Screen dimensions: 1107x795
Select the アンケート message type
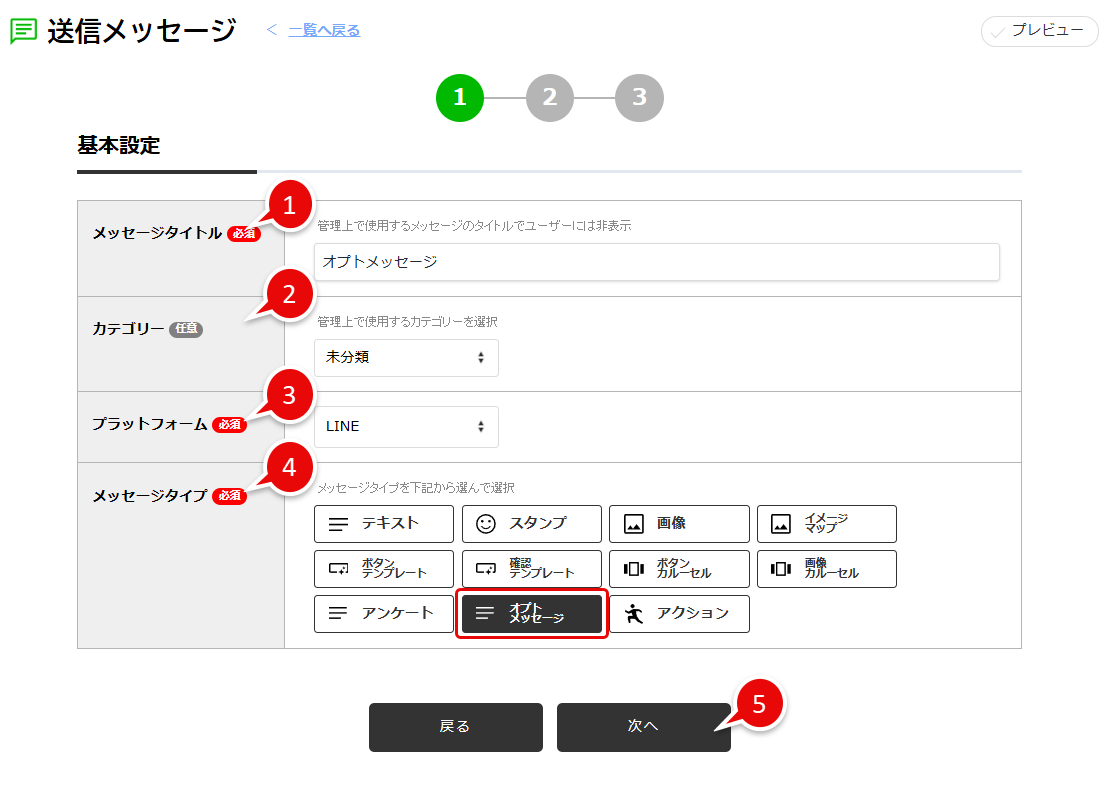pyautogui.click(x=383, y=614)
